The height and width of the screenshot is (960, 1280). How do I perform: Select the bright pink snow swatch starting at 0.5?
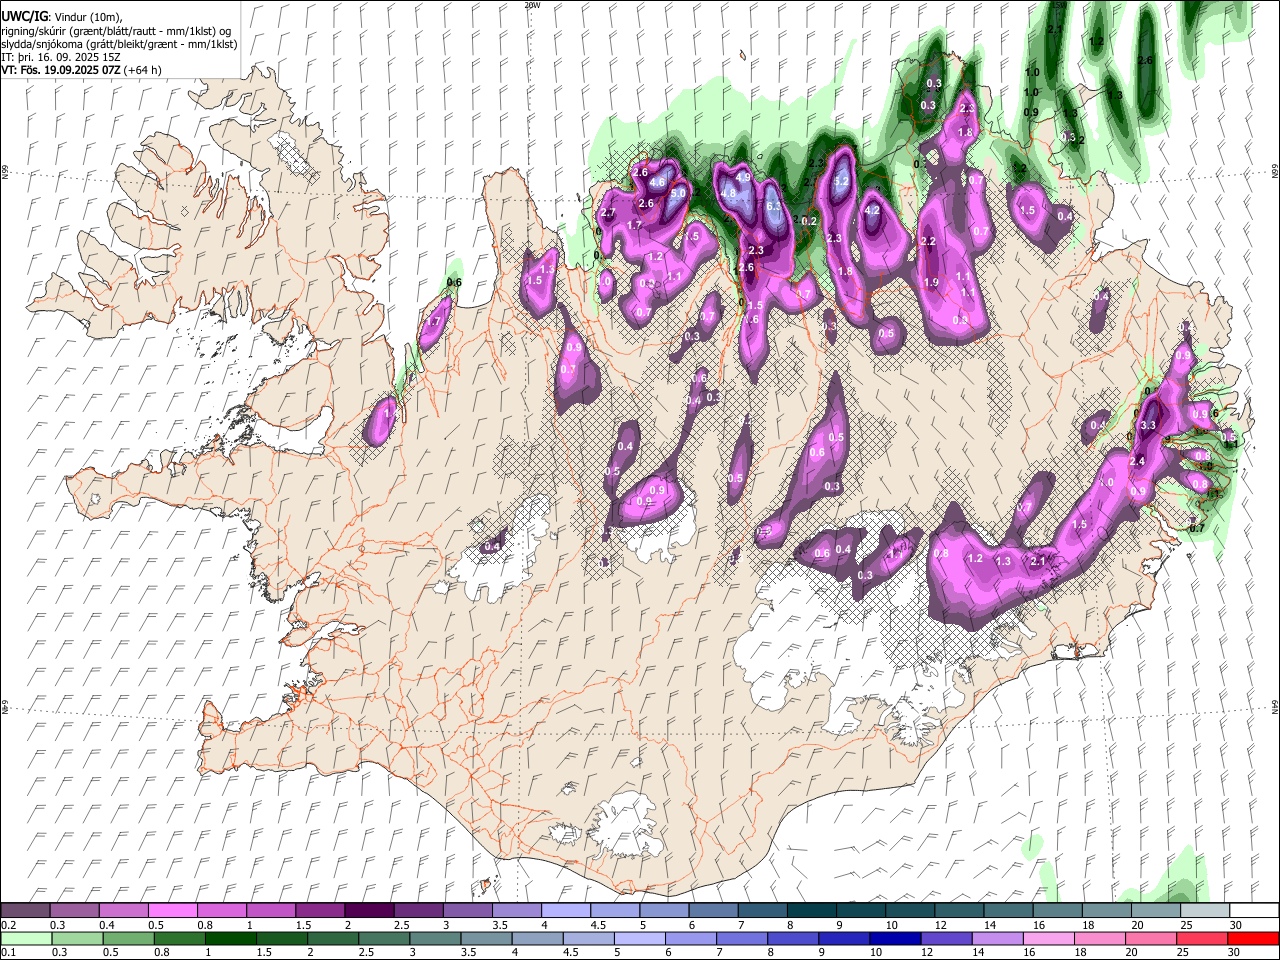point(172,911)
